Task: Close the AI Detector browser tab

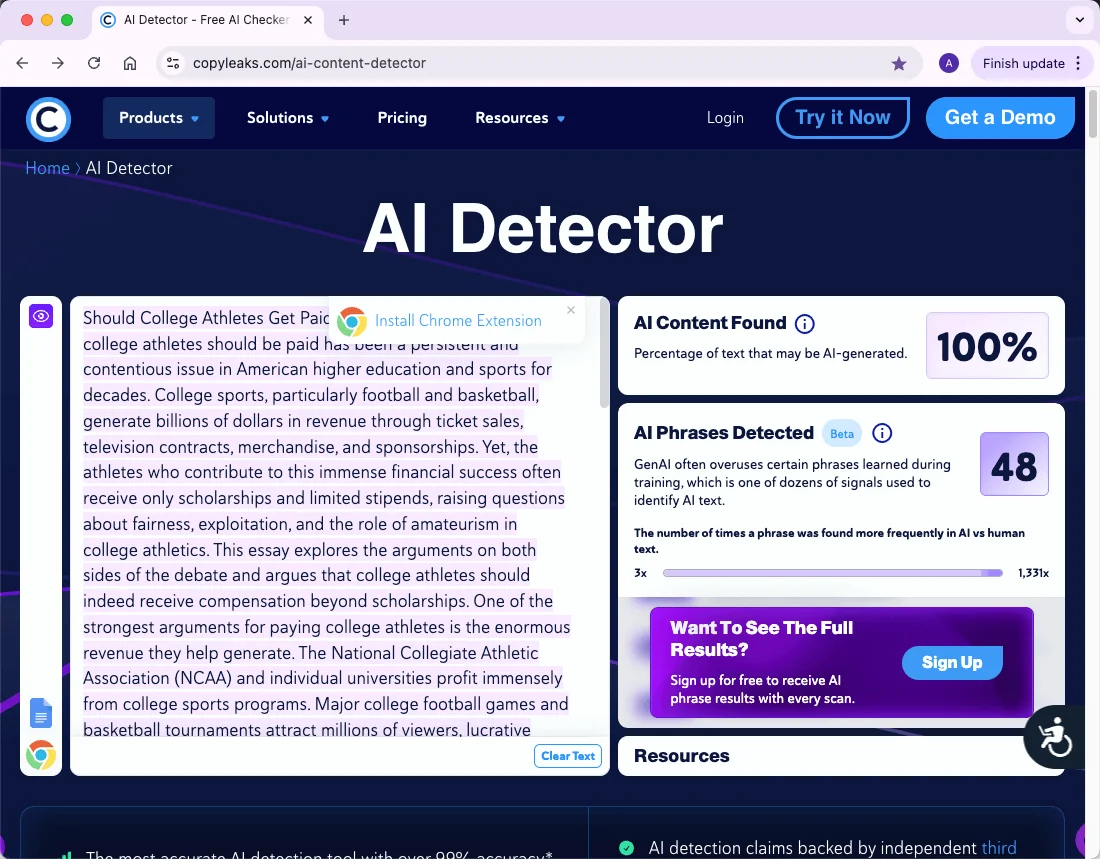Action: pyautogui.click(x=307, y=20)
